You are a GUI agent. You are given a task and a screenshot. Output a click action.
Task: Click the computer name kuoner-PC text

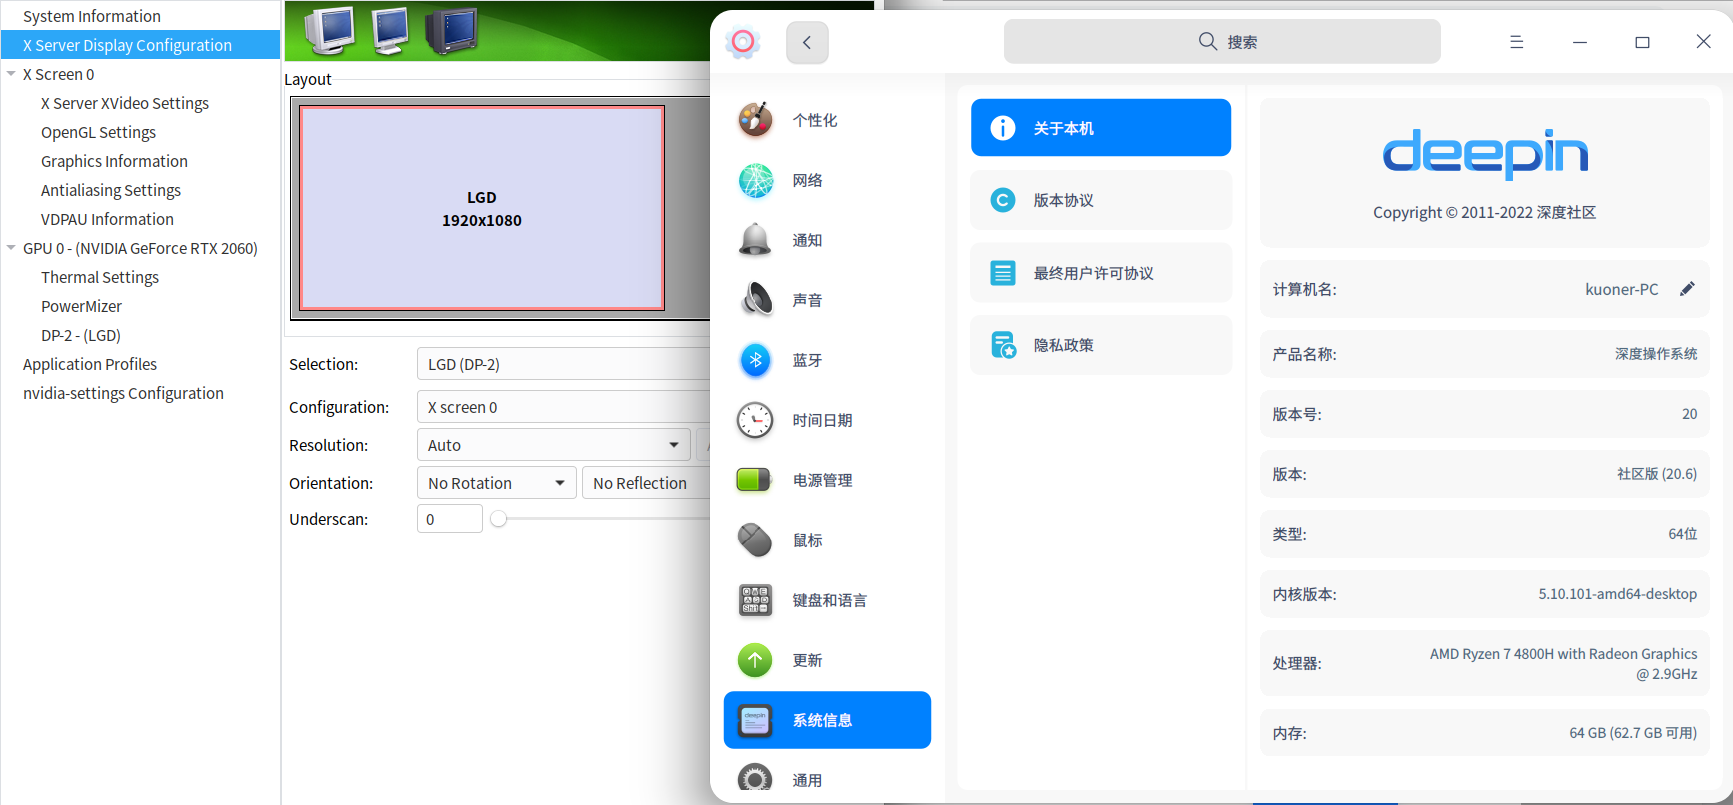point(1622,289)
